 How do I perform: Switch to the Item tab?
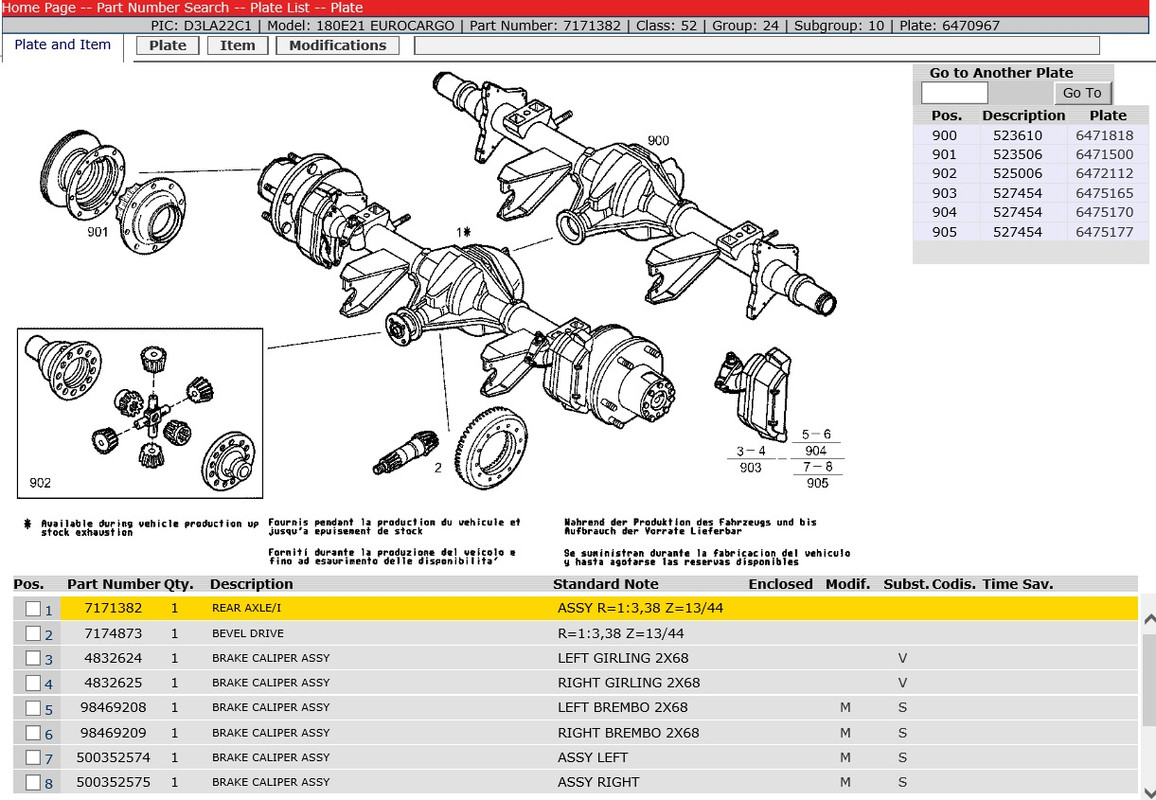(x=237, y=45)
